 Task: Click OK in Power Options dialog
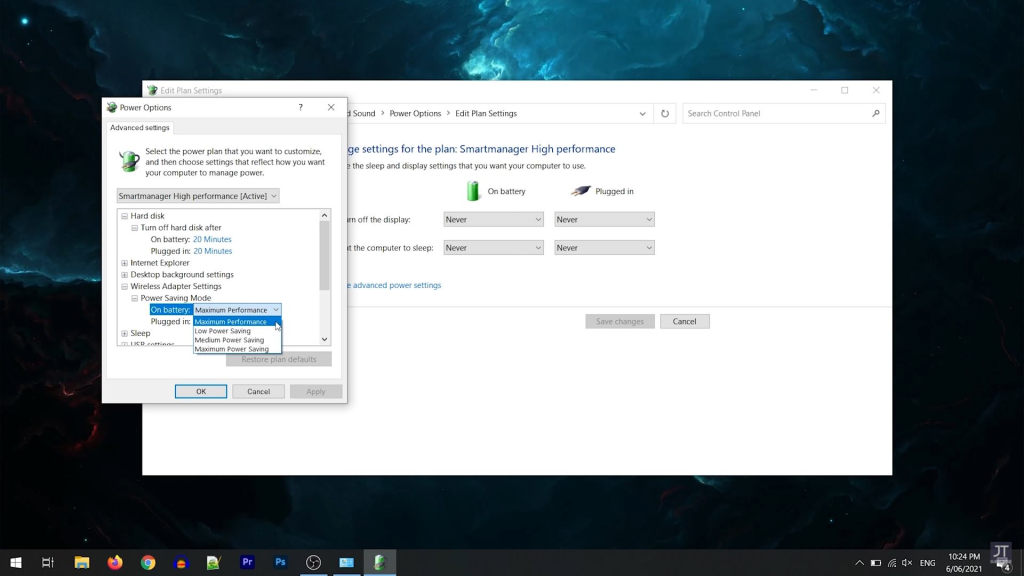201,391
